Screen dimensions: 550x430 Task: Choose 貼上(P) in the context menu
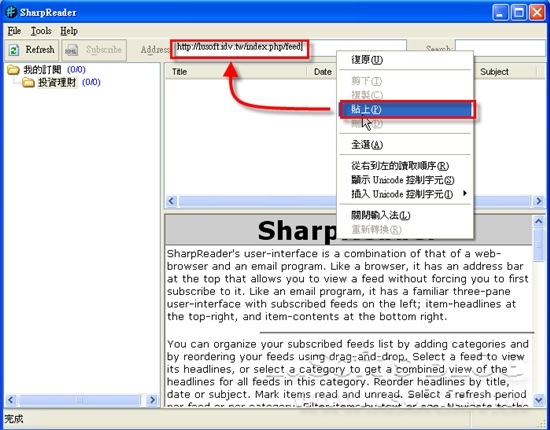(405, 109)
